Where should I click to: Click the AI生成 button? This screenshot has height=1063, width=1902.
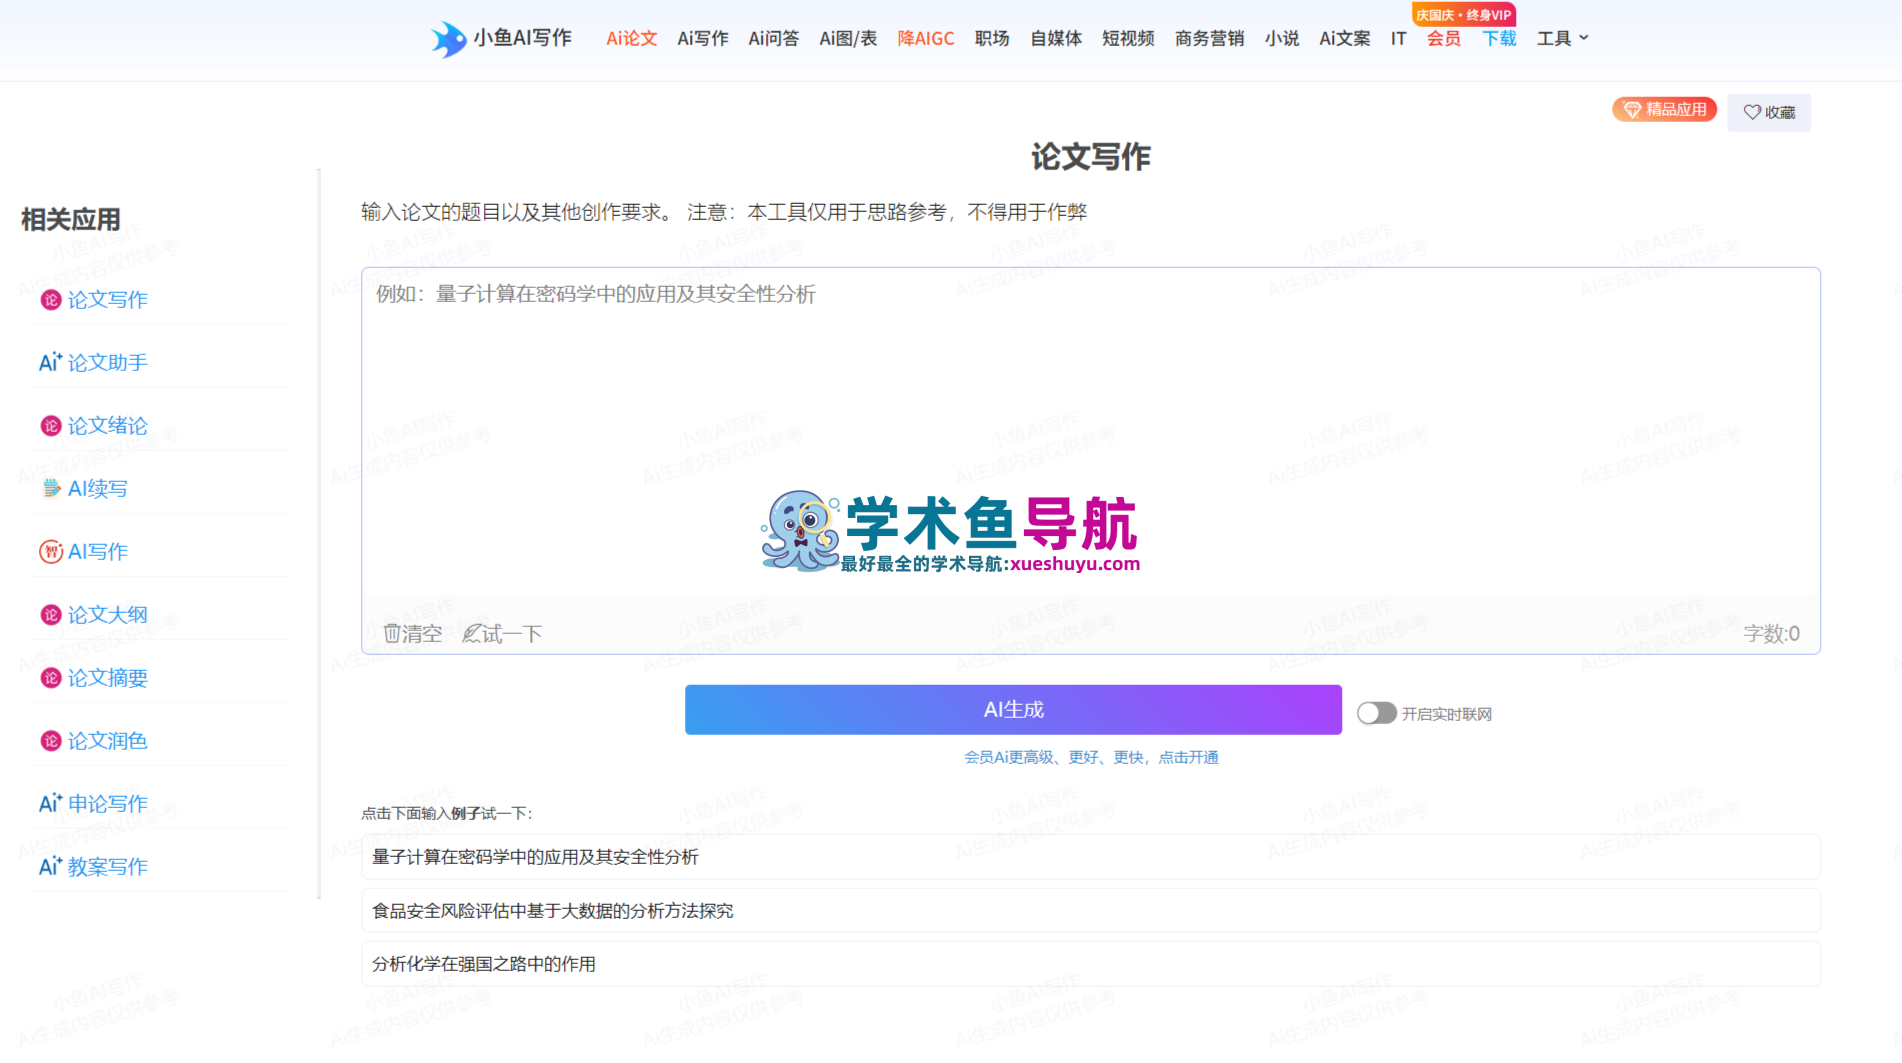point(1013,710)
